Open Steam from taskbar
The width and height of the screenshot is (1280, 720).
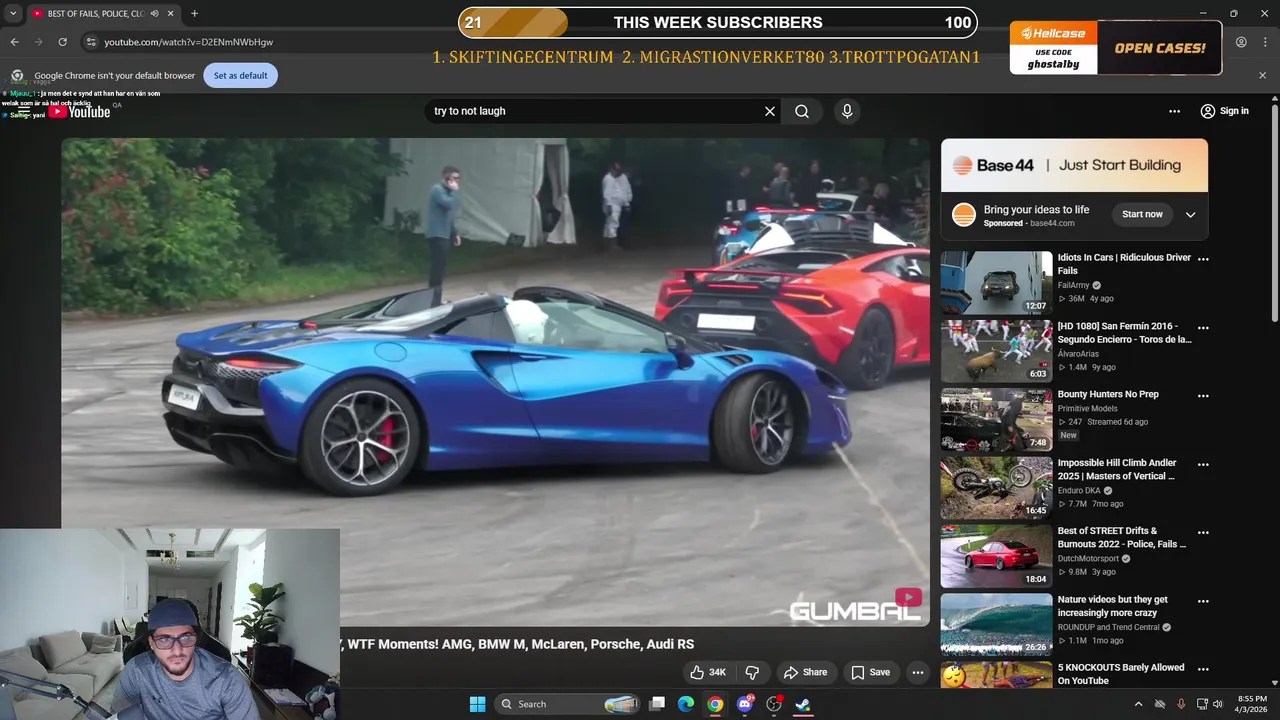pyautogui.click(x=802, y=704)
